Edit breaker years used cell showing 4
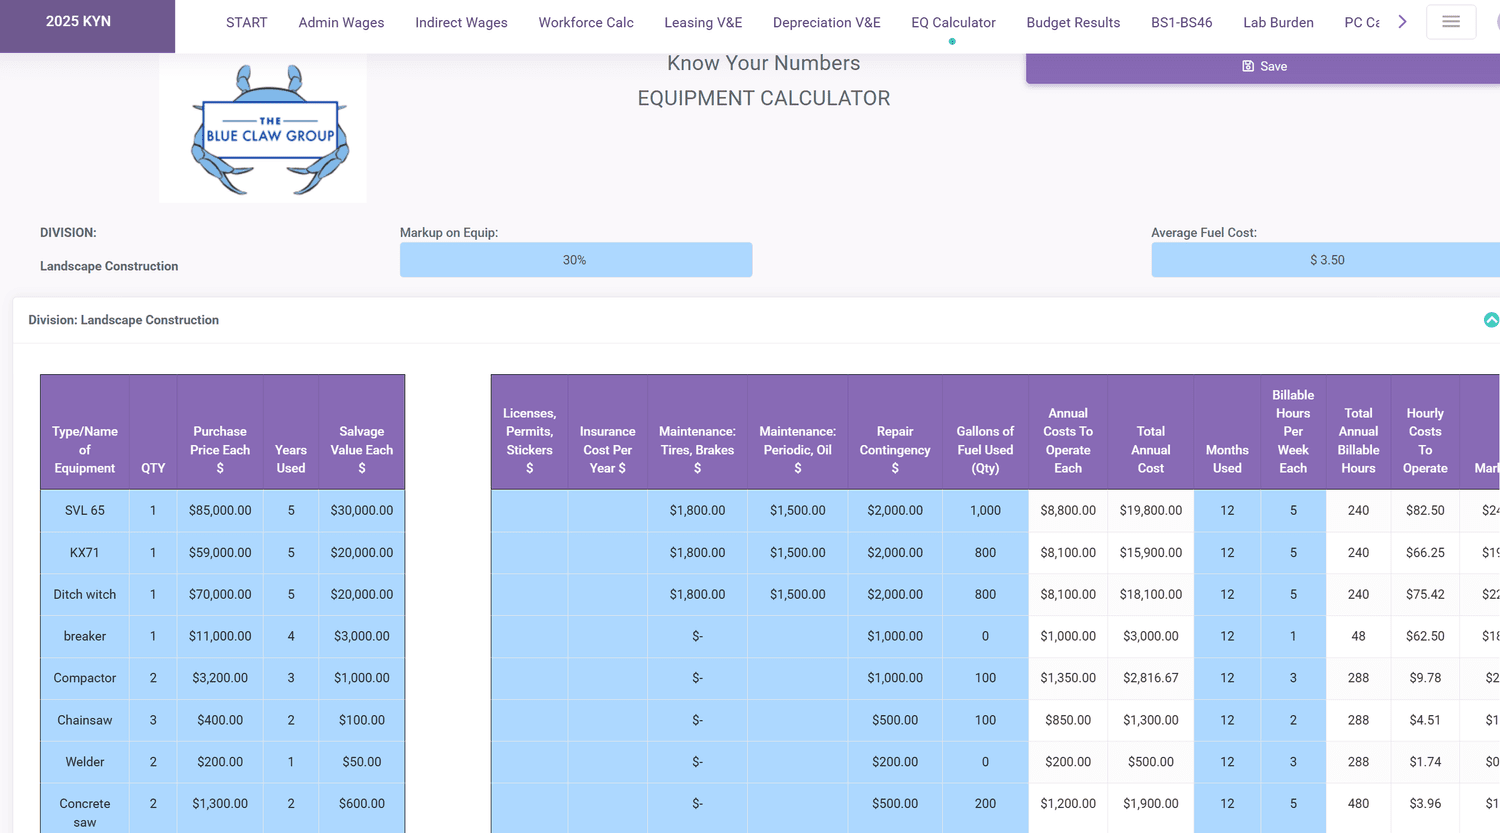Viewport: 1500px width, 833px height. coord(291,637)
